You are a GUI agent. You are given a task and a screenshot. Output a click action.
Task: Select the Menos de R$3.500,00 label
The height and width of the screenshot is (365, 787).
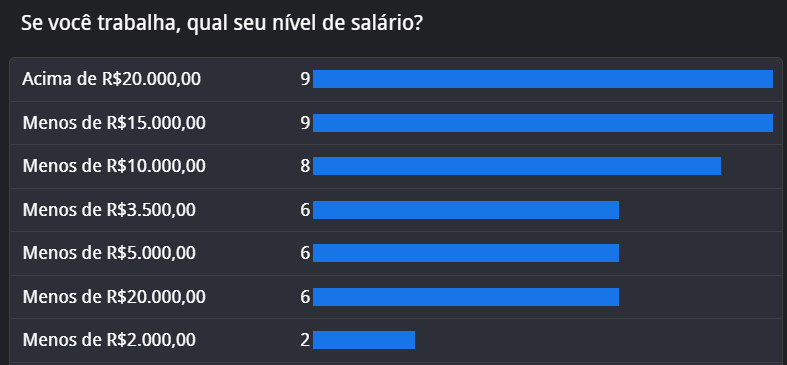point(109,210)
